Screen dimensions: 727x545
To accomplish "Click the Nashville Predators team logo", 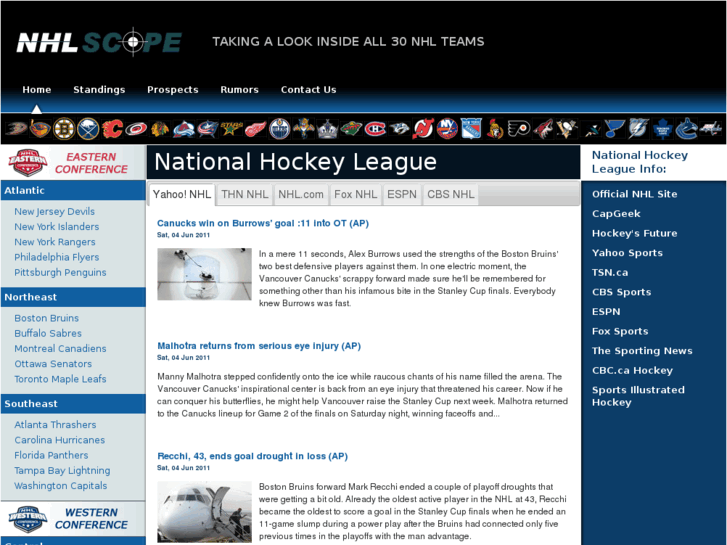I will [x=399, y=128].
